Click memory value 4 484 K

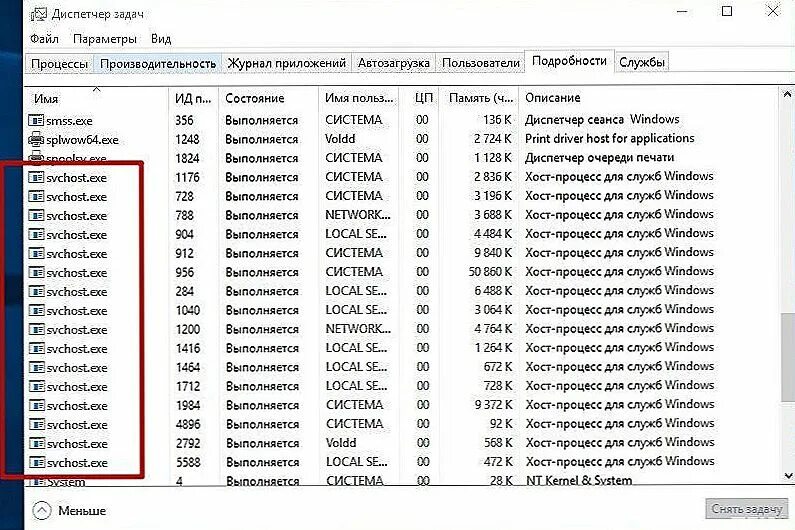point(493,234)
